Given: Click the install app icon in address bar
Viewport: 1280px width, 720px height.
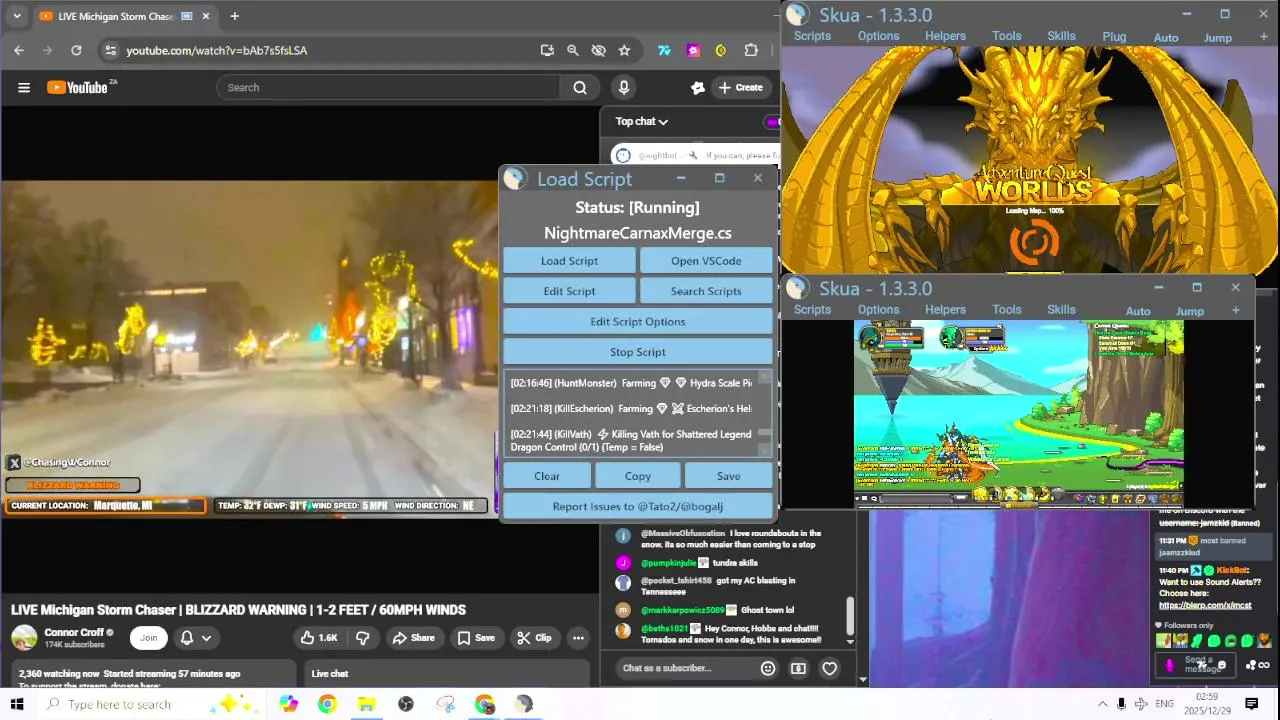Looking at the screenshot, I should pyautogui.click(x=547, y=50).
